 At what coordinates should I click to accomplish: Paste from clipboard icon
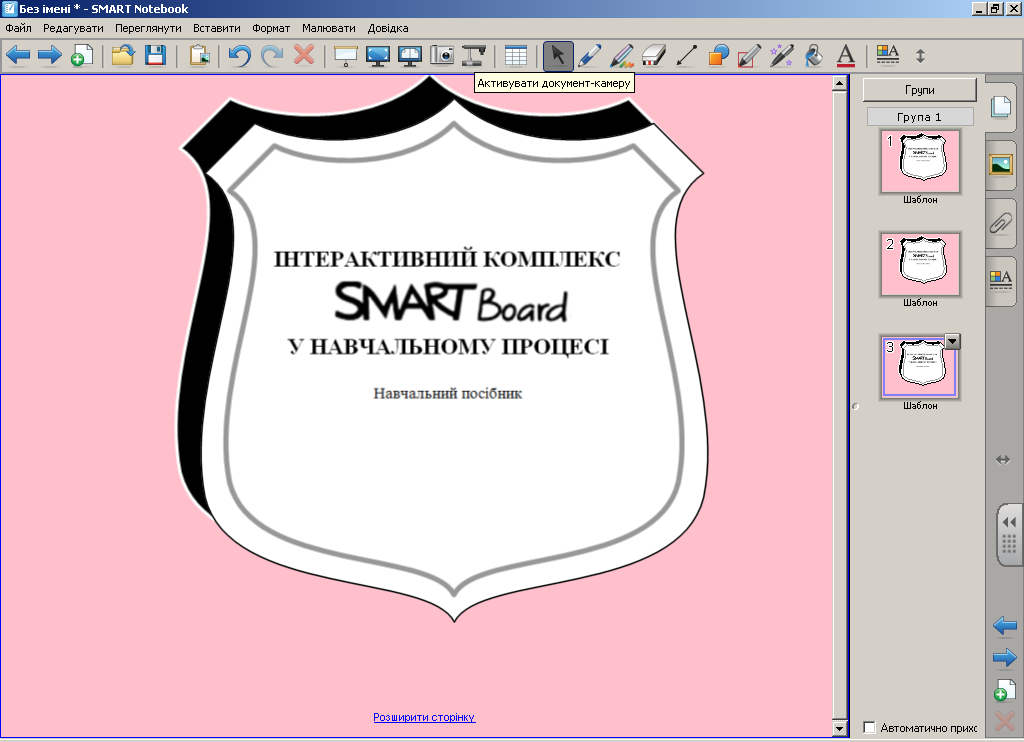pyautogui.click(x=199, y=56)
